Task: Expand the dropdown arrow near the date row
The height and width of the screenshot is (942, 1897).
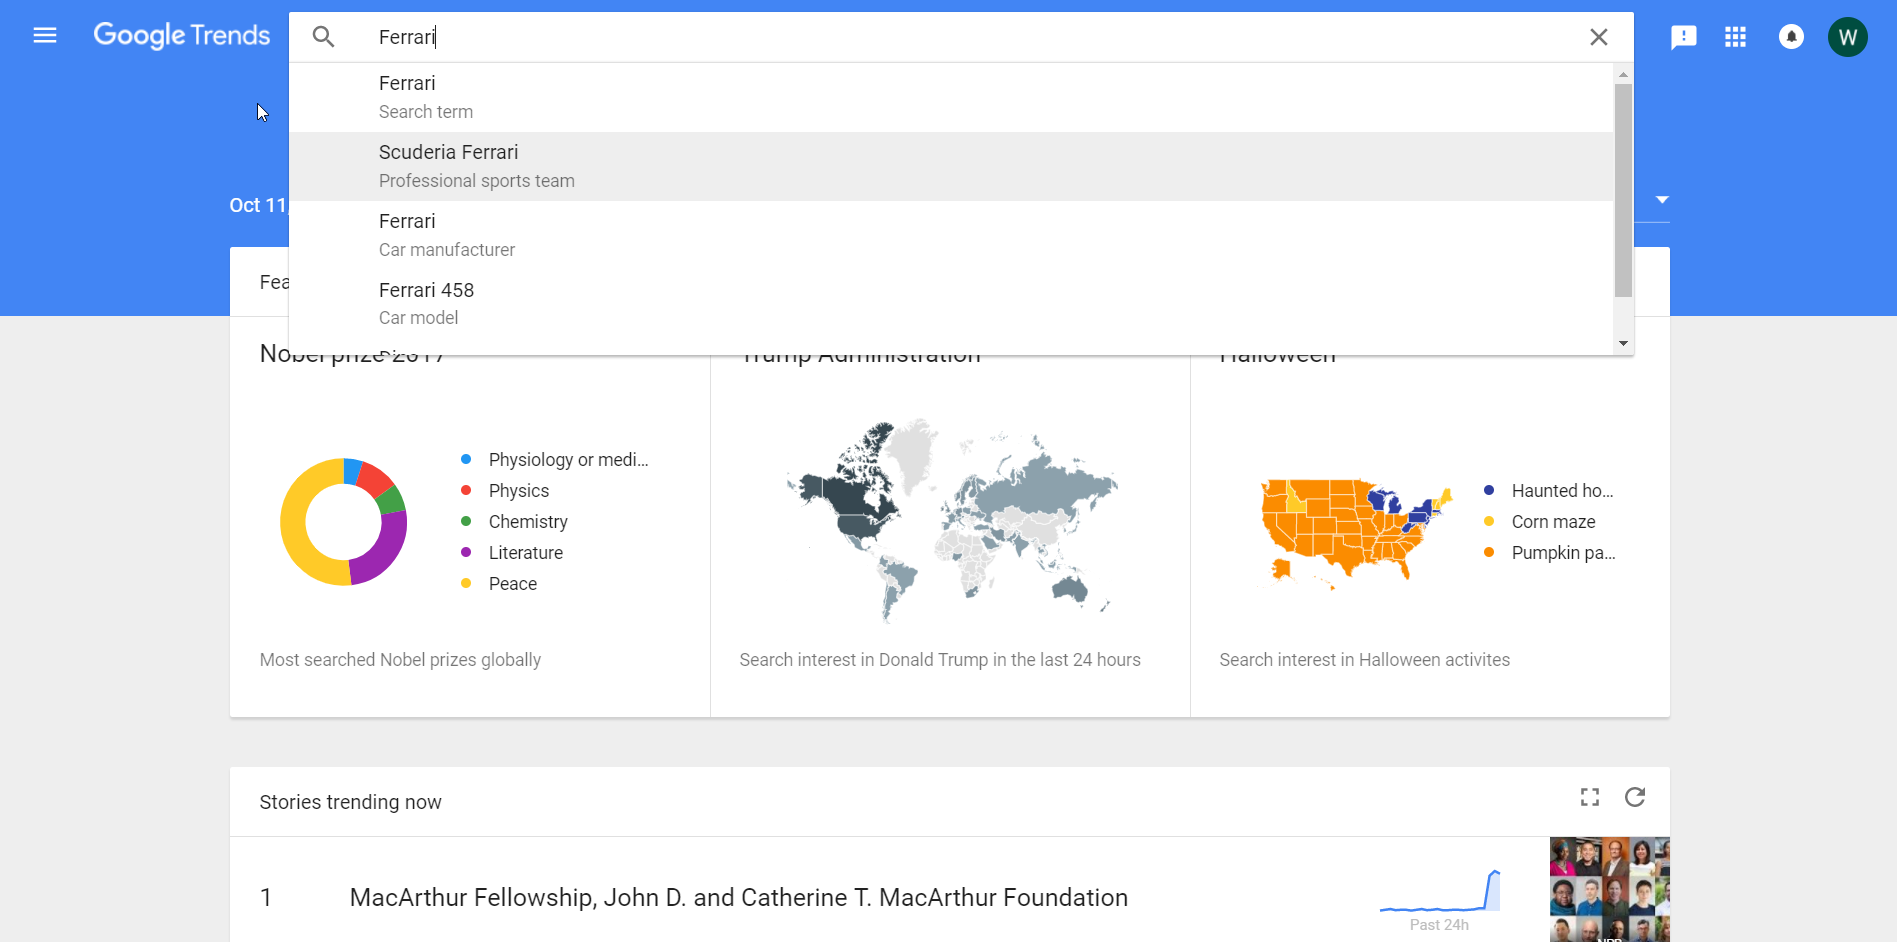Action: coord(1662,200)
